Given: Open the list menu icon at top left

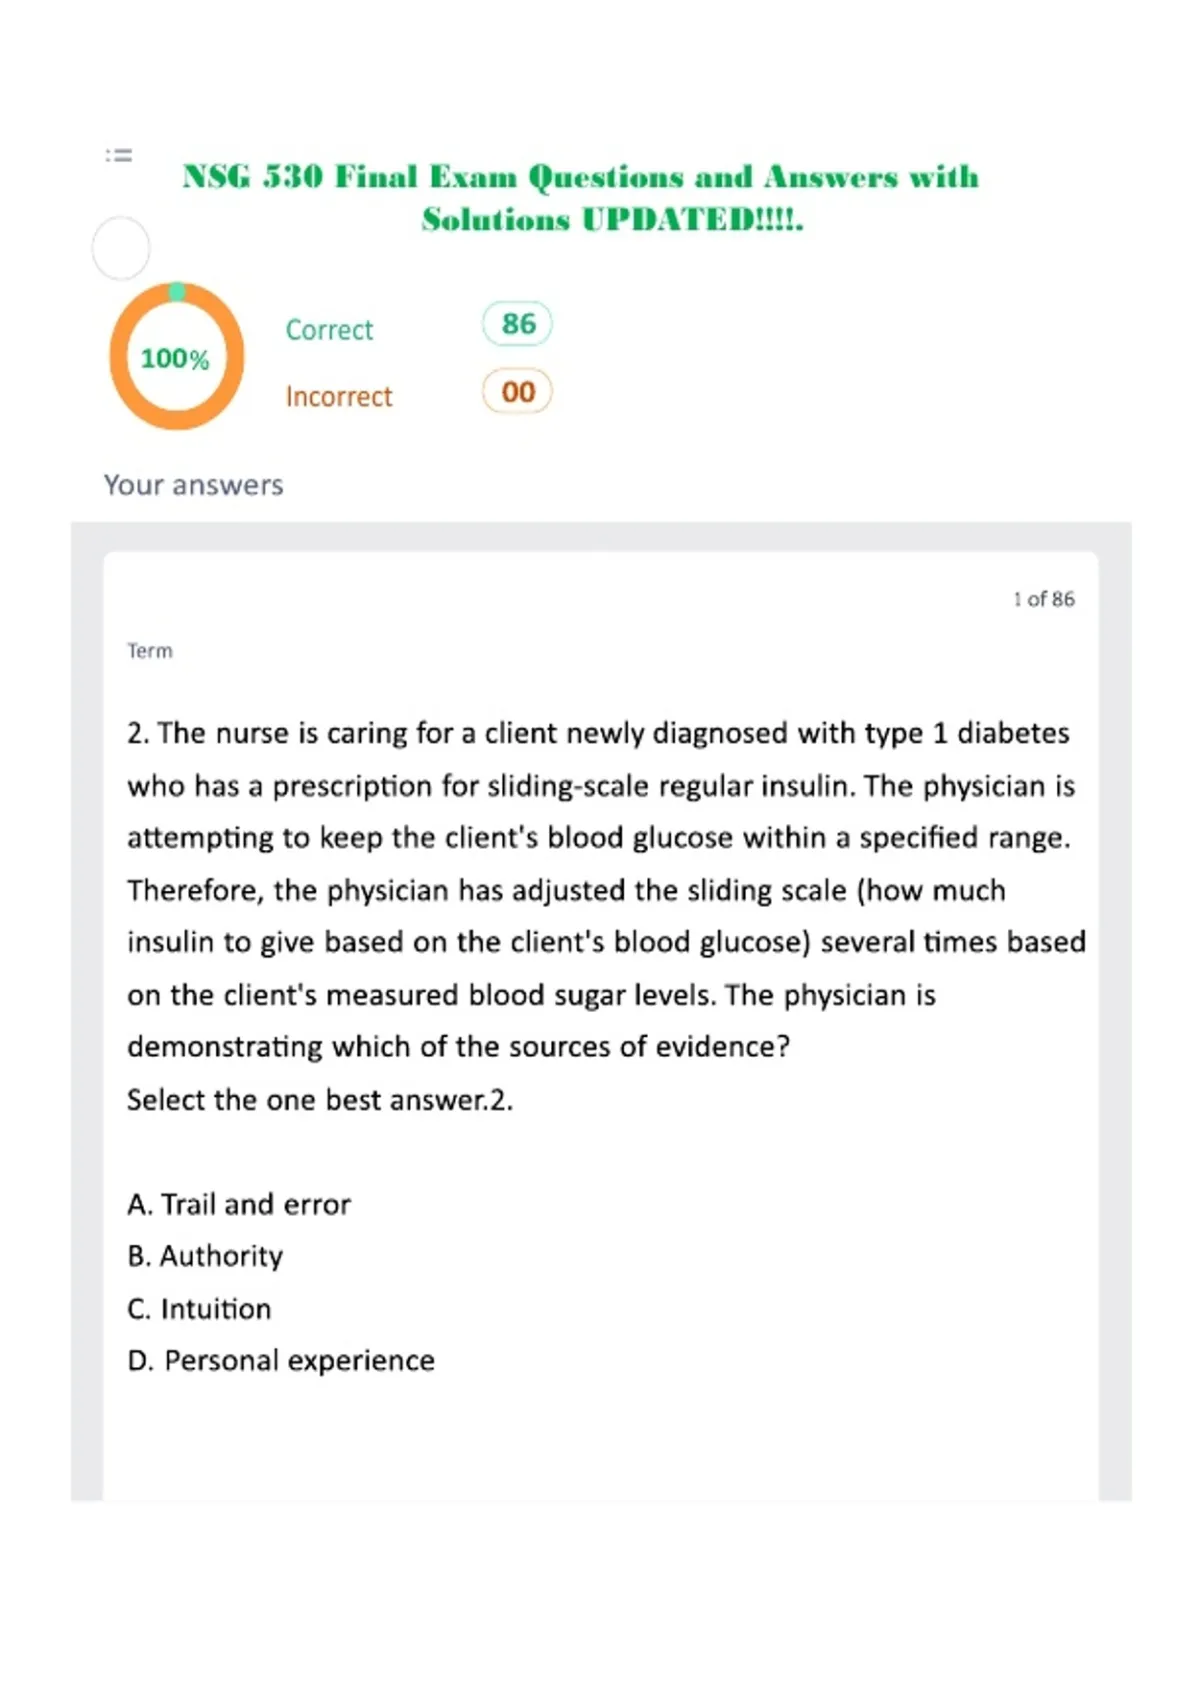Looking at the screenshot, I should (x=119, y=155).
